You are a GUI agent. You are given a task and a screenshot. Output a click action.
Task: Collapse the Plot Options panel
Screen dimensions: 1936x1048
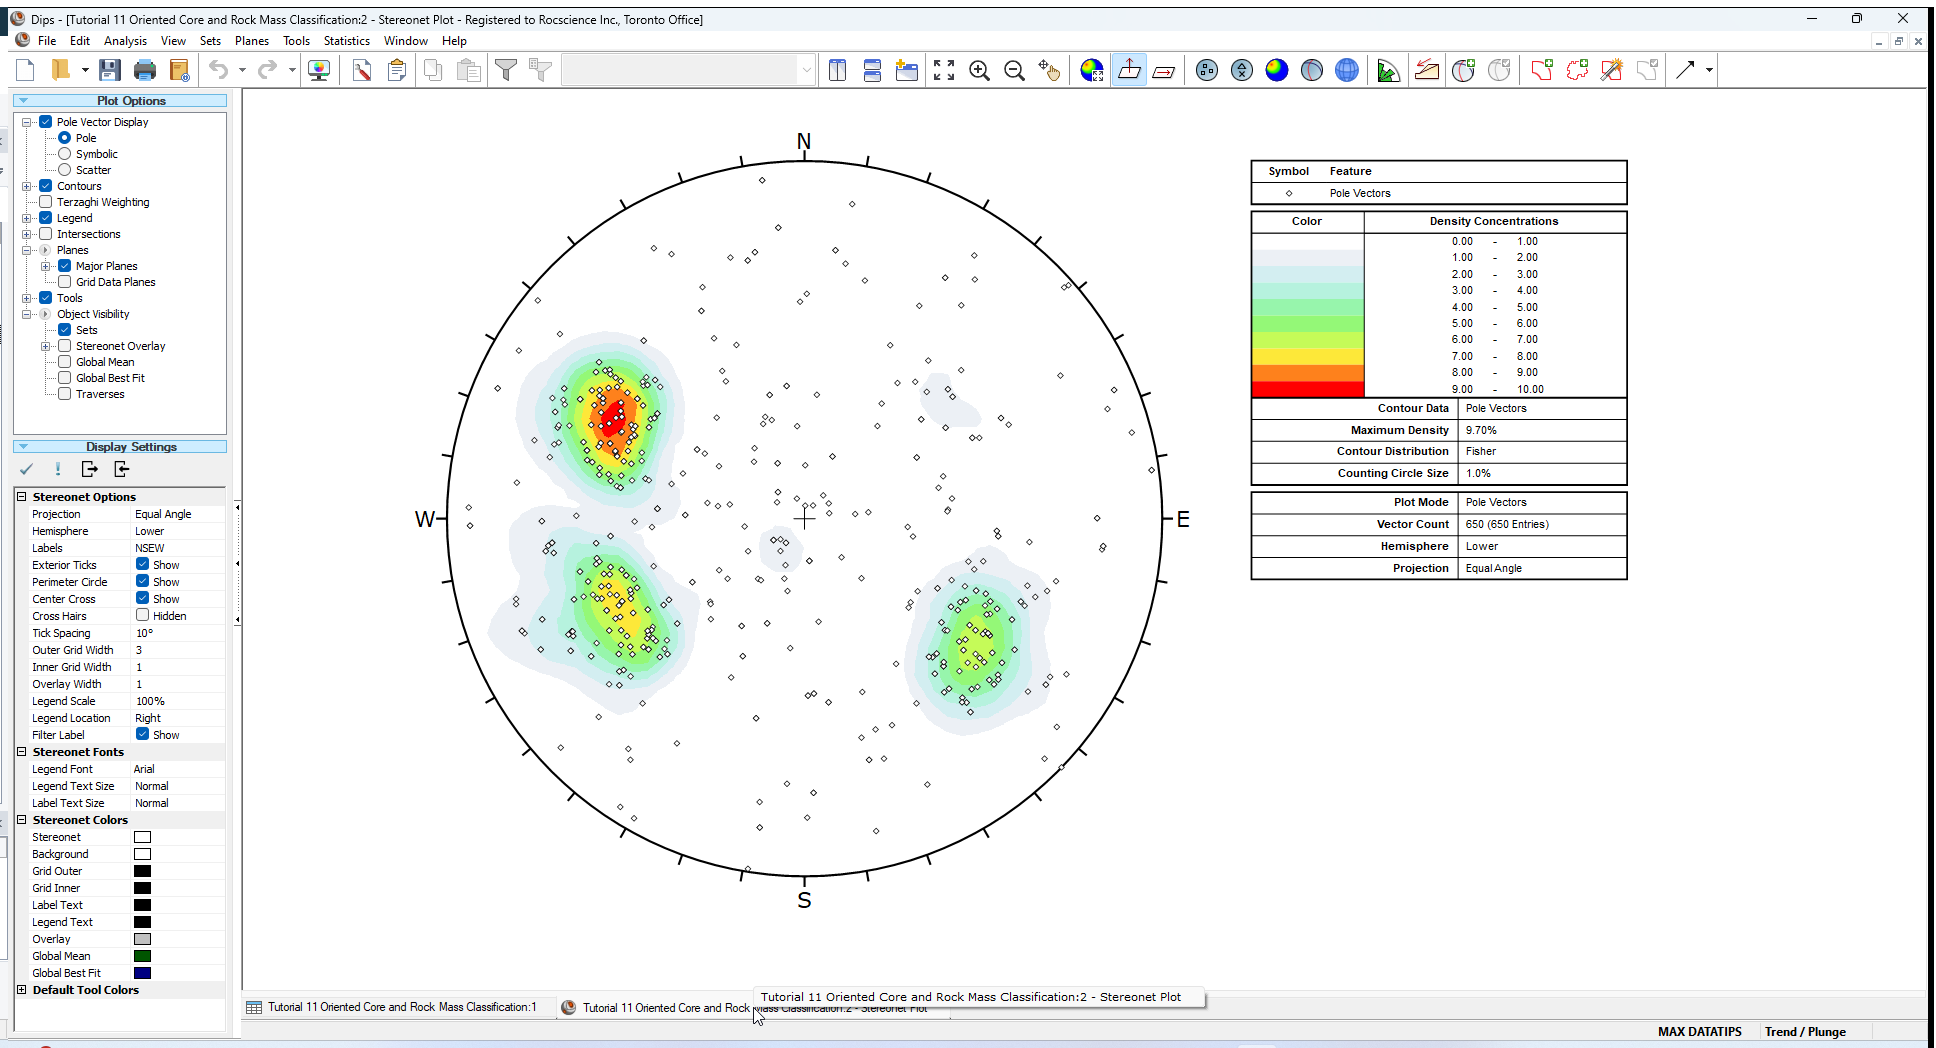coord(23,100)
